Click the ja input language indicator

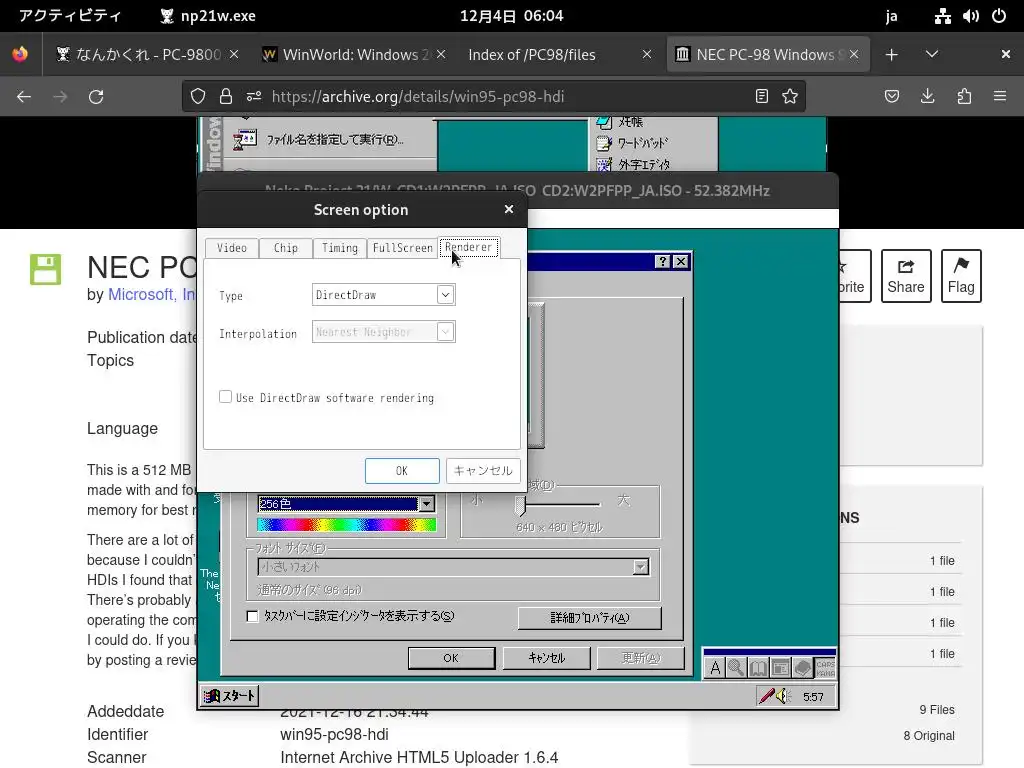(891, 16)
